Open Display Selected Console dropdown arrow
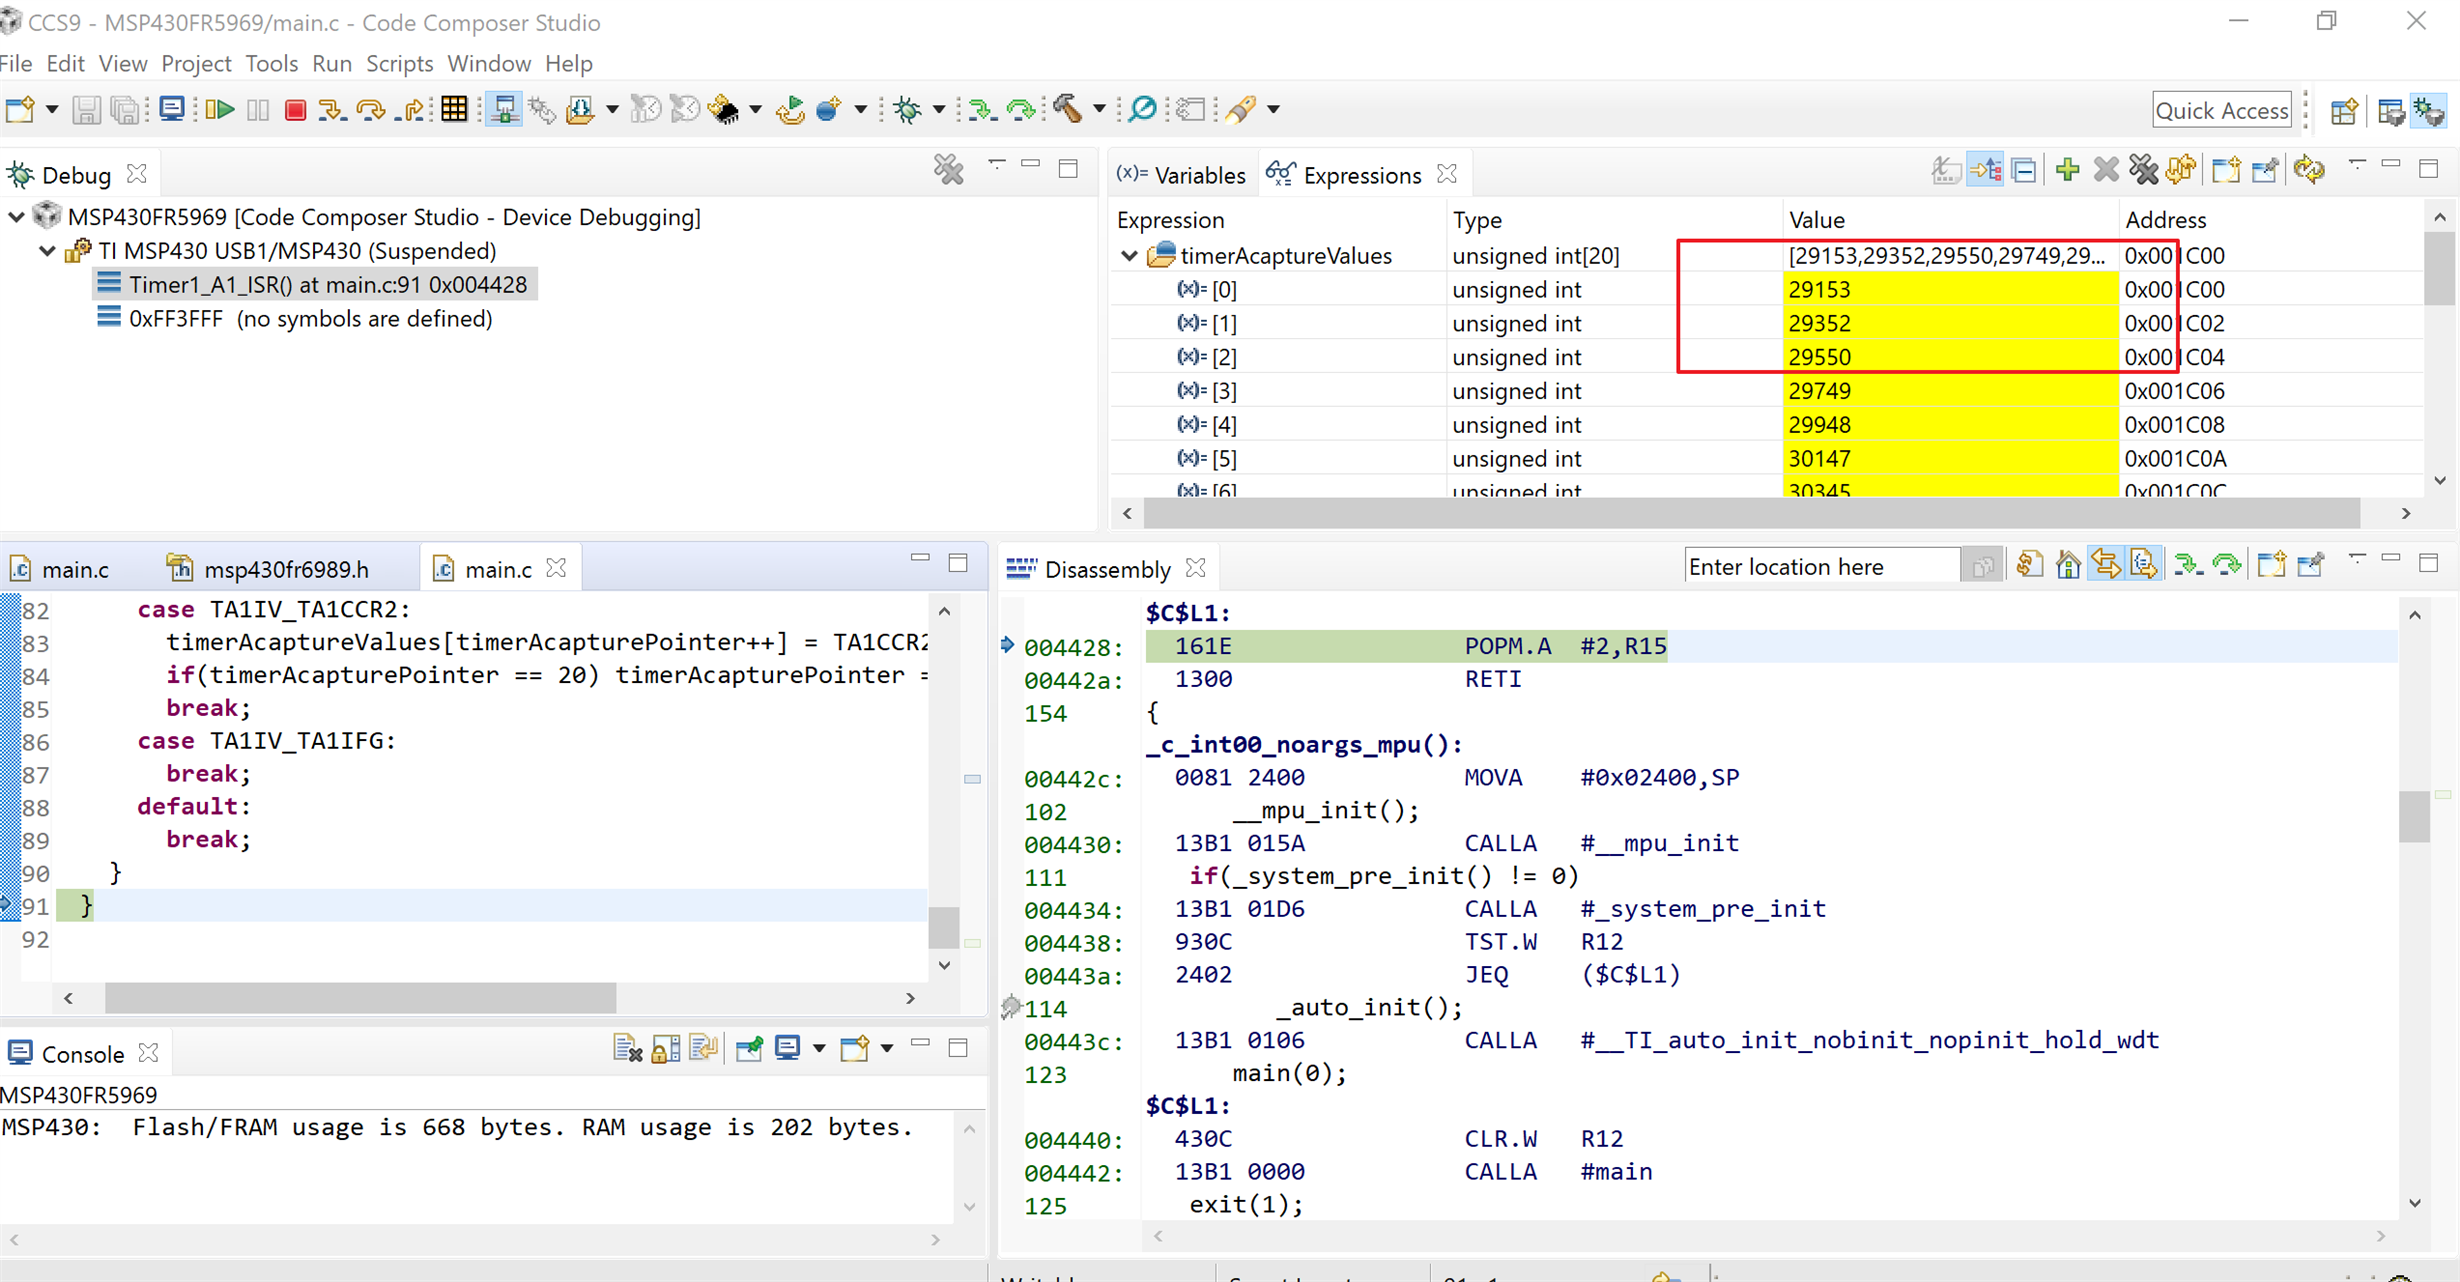 (818, 1049)
